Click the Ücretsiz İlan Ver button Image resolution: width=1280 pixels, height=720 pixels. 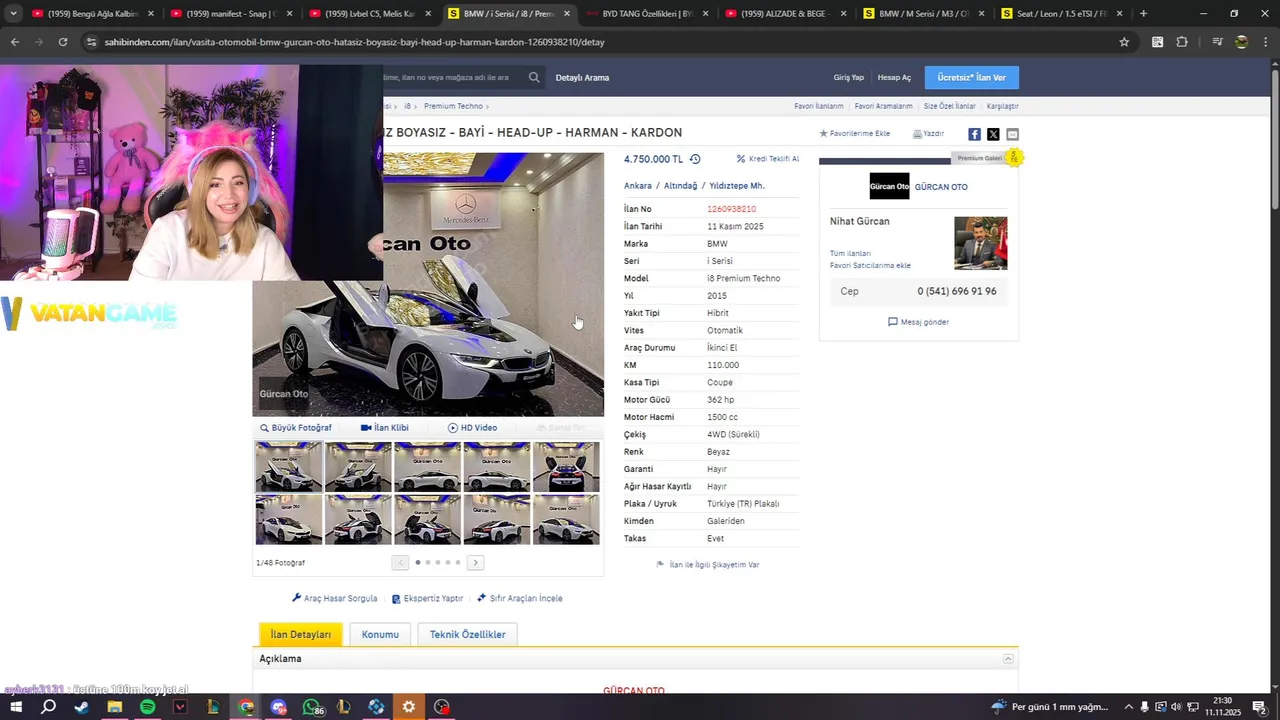click(x=972, y=77)
